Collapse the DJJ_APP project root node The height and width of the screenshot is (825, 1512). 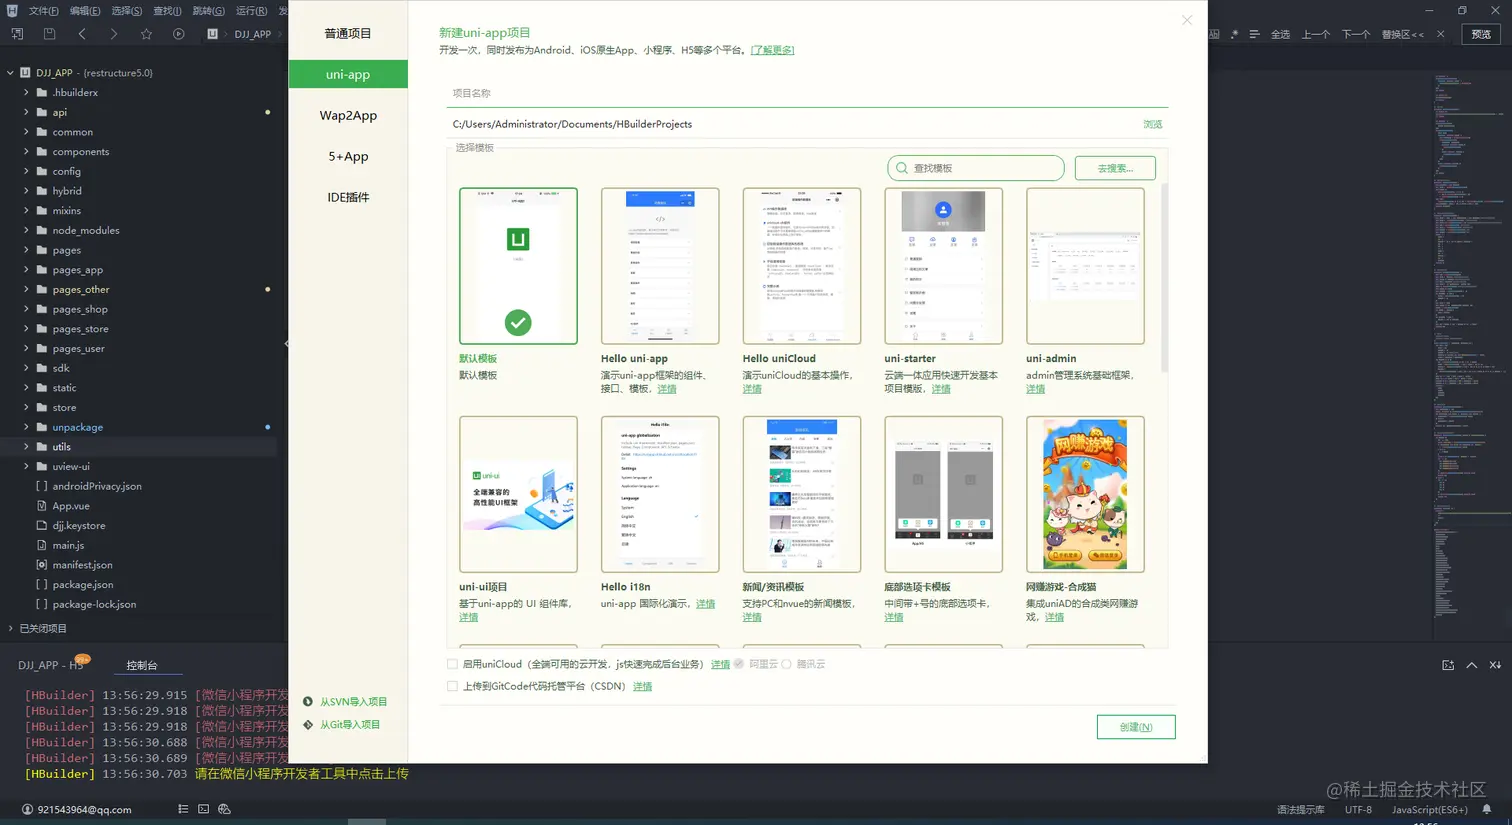[10, 72]
